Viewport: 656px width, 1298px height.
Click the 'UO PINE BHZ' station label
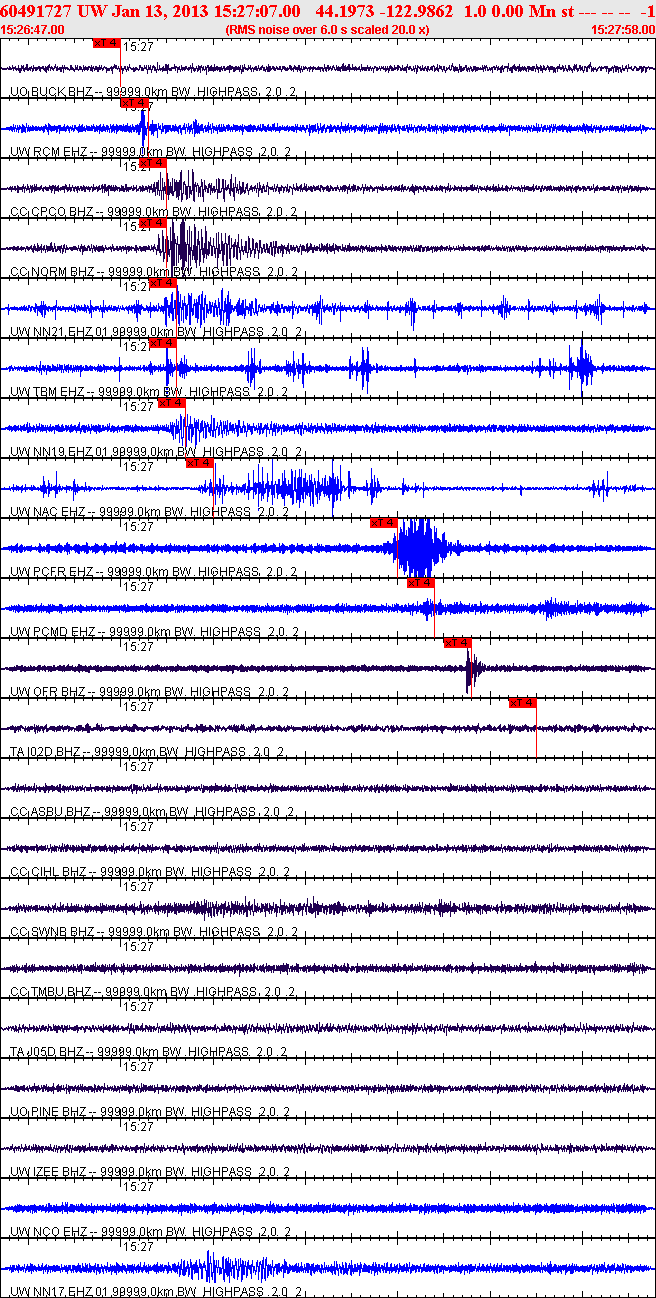[47, 1111]
